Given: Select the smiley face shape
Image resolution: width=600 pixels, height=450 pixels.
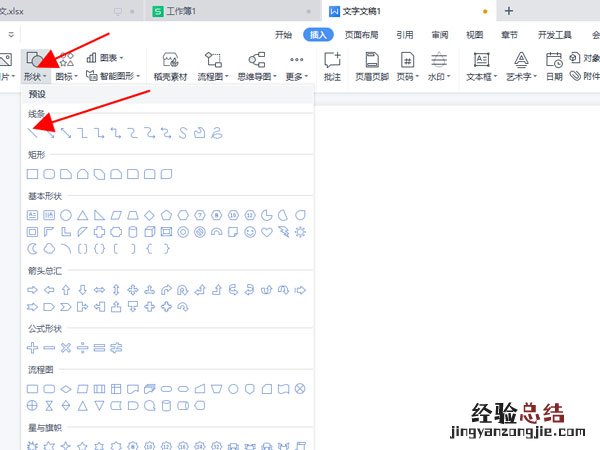Looking at the screenshot, I should [x=250, y=232].
